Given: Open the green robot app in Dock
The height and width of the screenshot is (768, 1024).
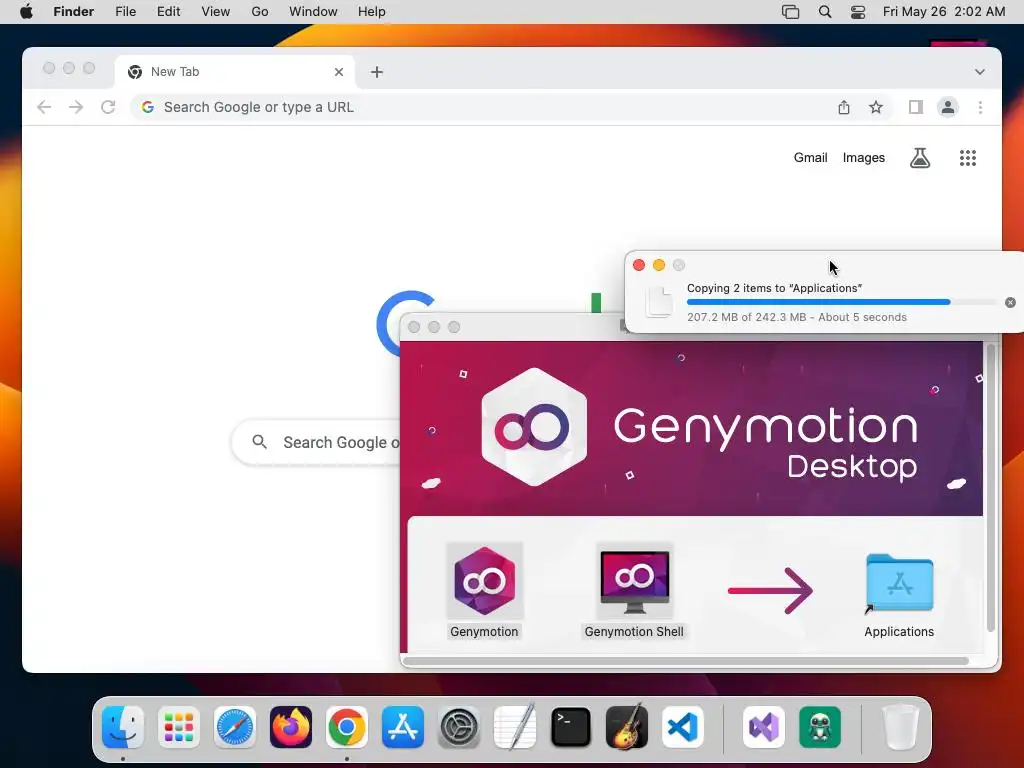Looking at the screenshot, I should click(x=820, y=727).
